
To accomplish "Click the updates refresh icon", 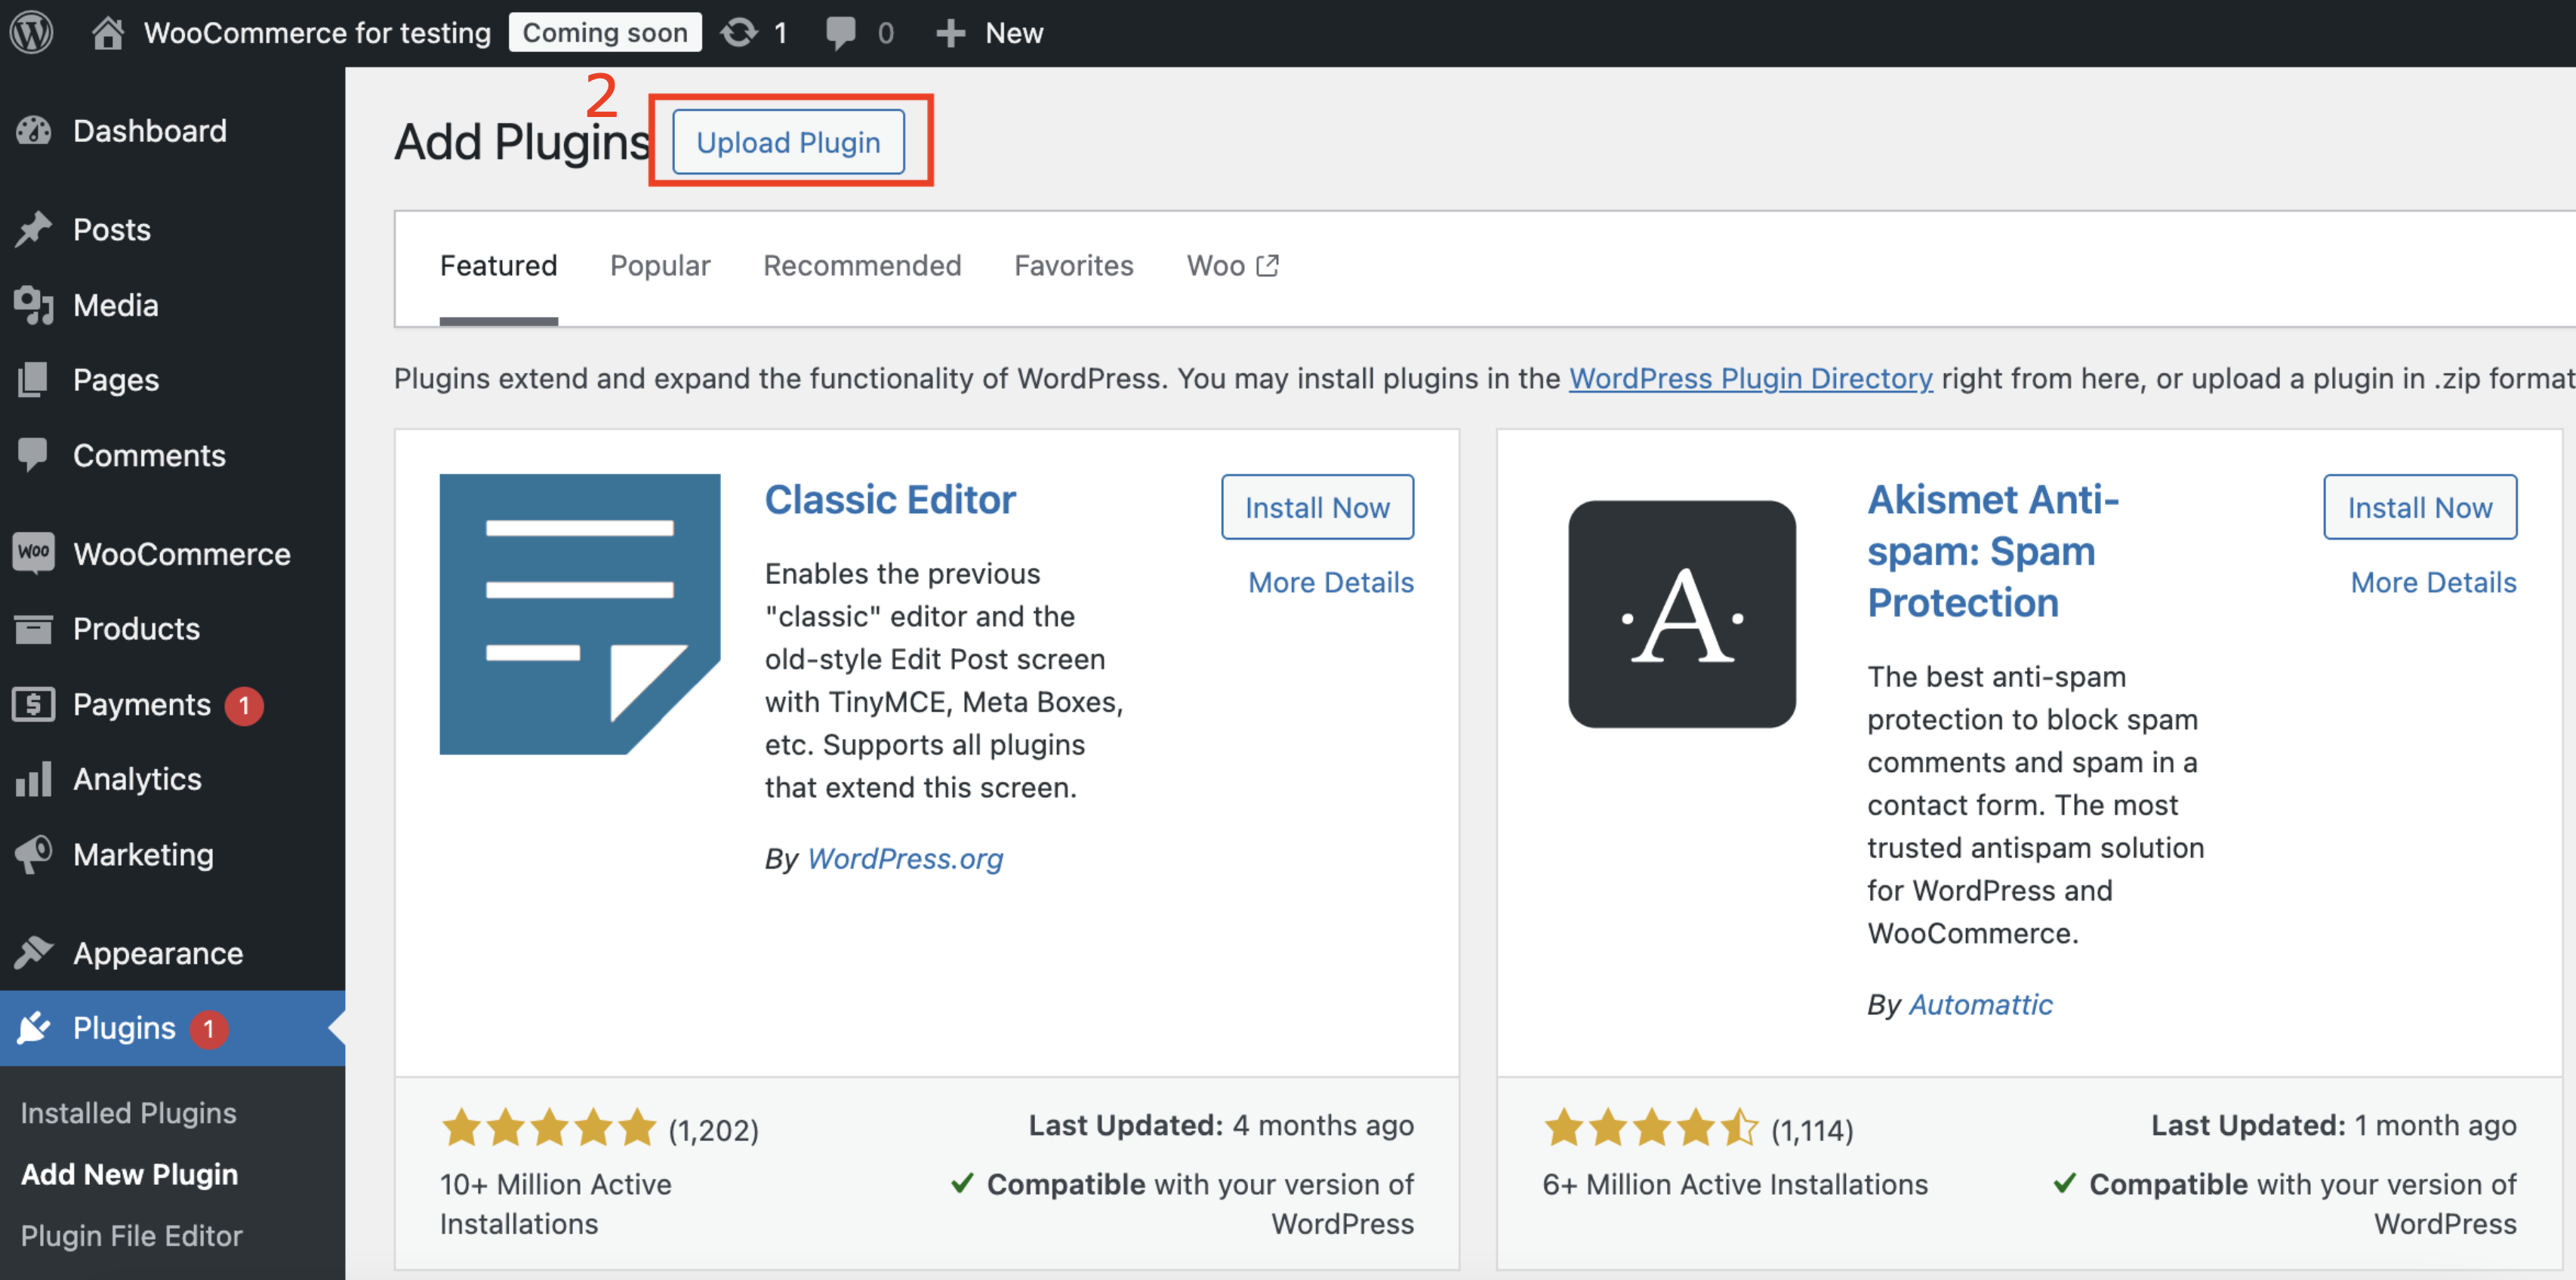I will click(739, 32).
